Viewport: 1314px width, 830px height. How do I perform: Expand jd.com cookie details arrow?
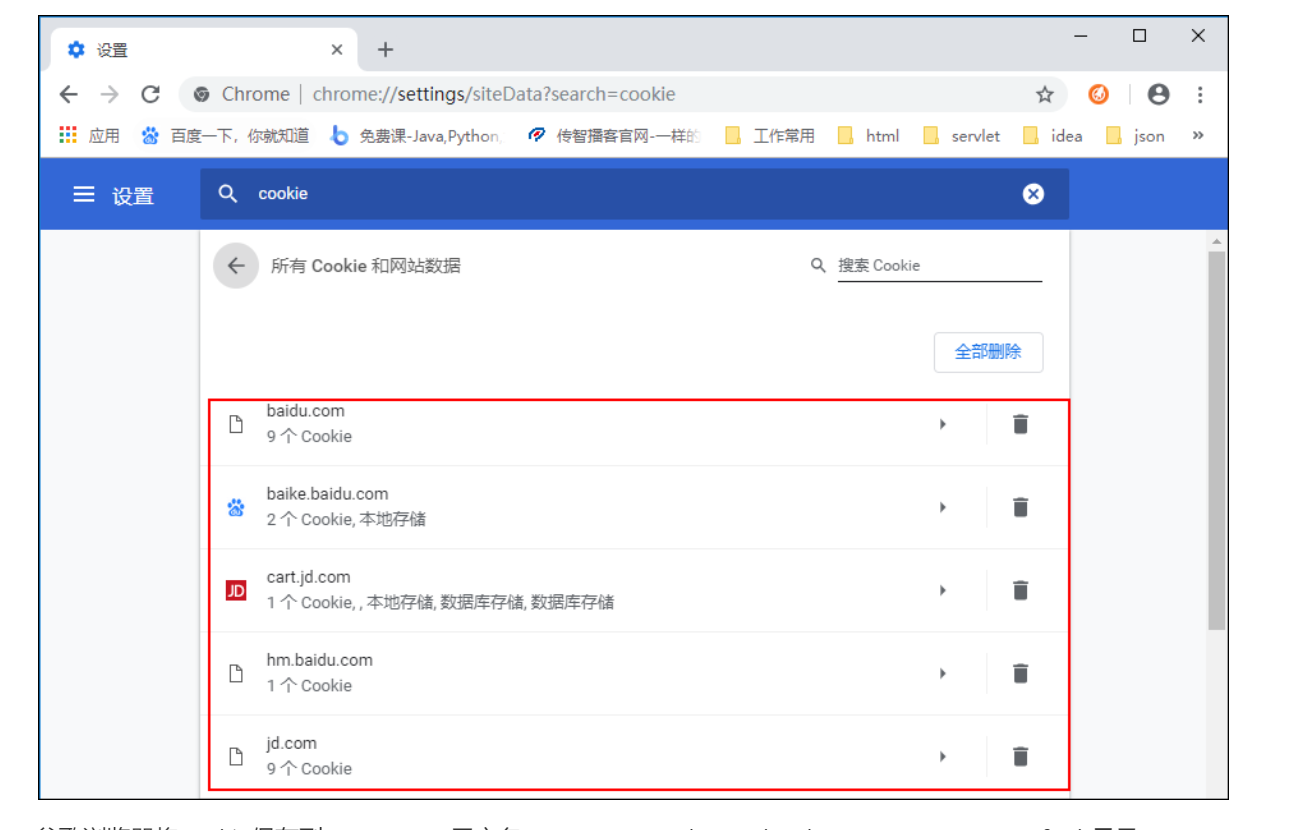(x=942, y=756)
